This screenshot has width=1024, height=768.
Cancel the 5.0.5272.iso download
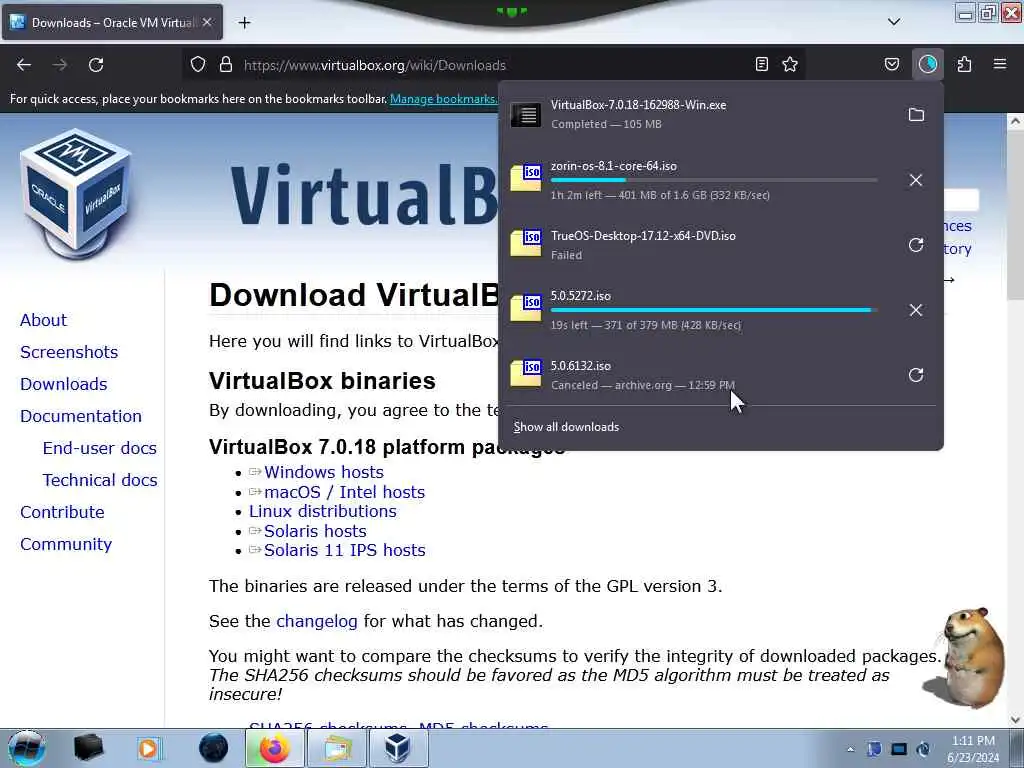[916, 310]
